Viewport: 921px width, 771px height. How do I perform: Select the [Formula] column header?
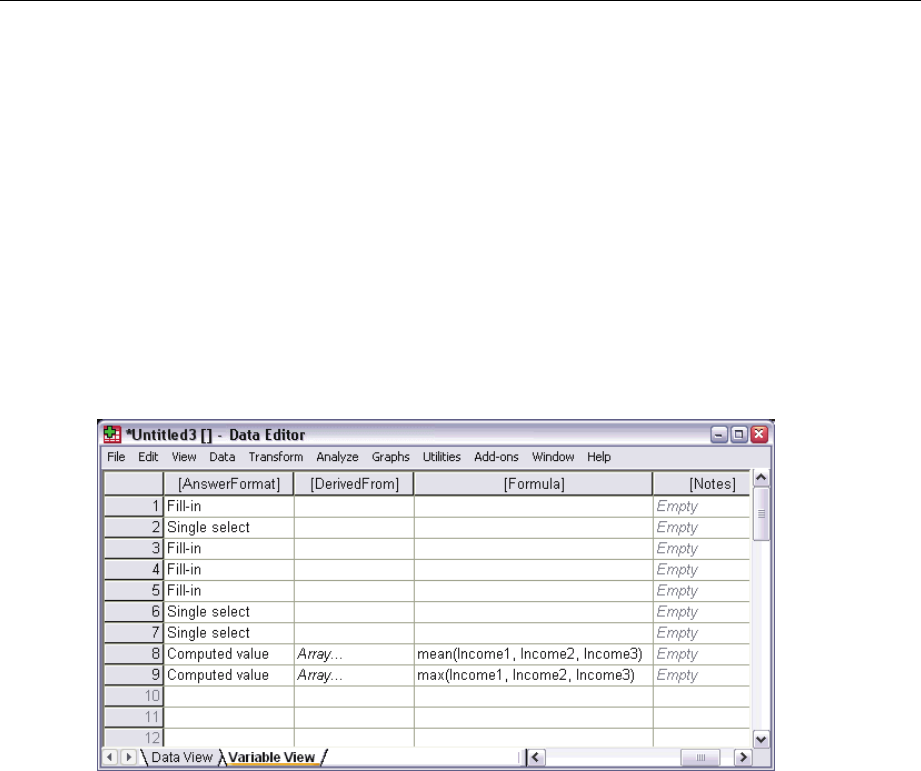533,484
